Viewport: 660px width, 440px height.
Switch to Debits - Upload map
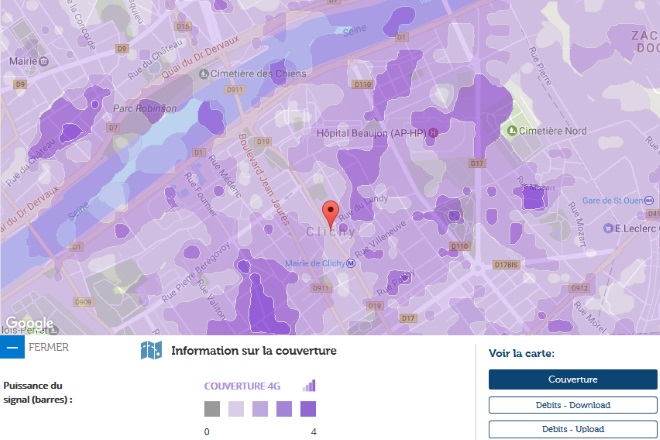coord(572,429)
